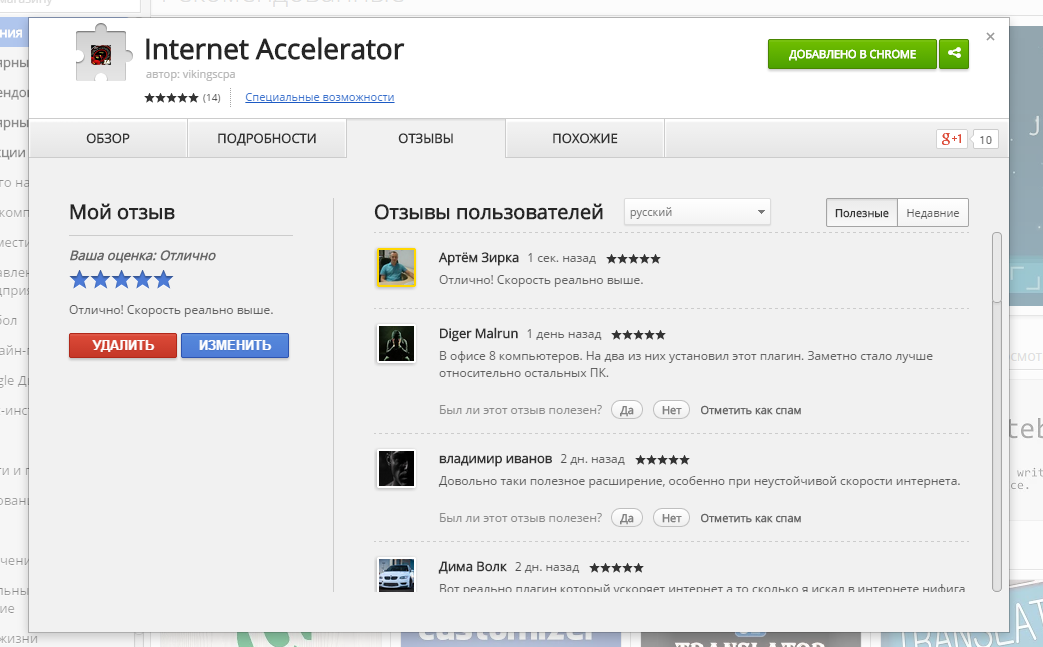Open the Дима Волк reviewer name
Image resolution: width=1043 pixels, height=647 pixels.
[473, 567]
